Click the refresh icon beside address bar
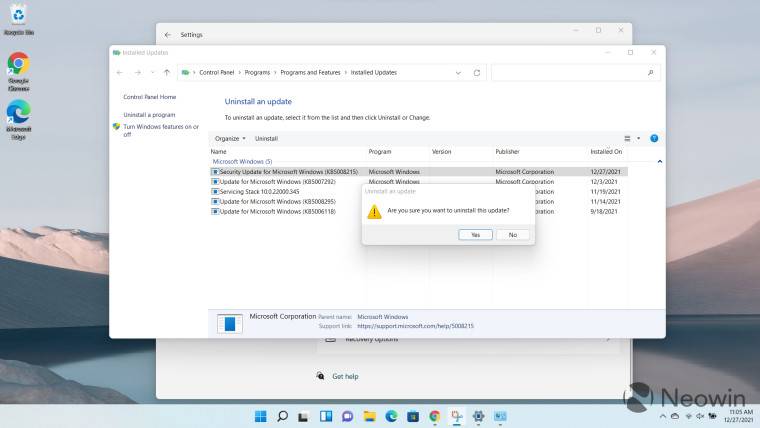The width and height of the screenshot is (760, 428). point(477,72)
